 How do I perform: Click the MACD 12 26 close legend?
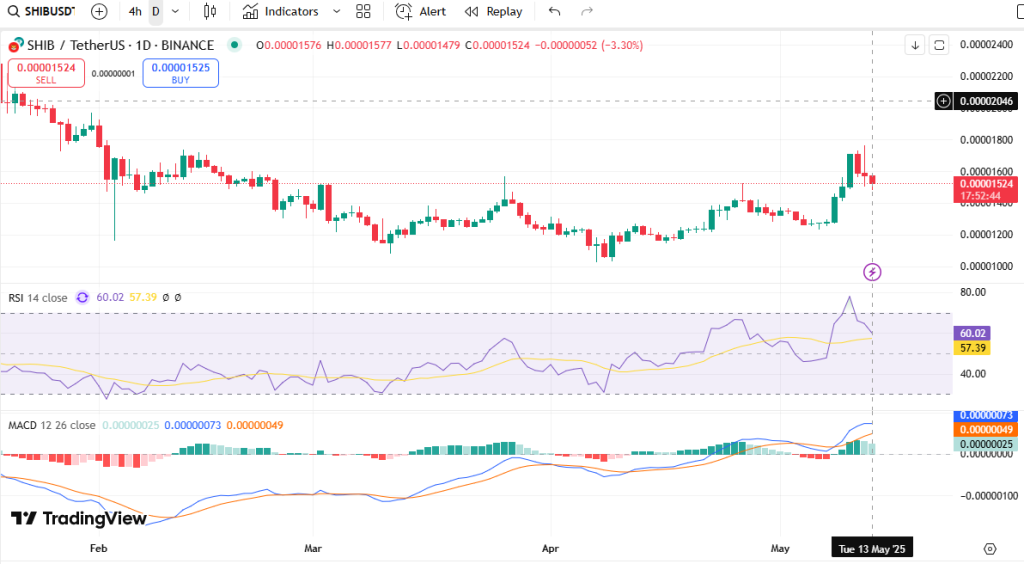click(x=52, y=425)
